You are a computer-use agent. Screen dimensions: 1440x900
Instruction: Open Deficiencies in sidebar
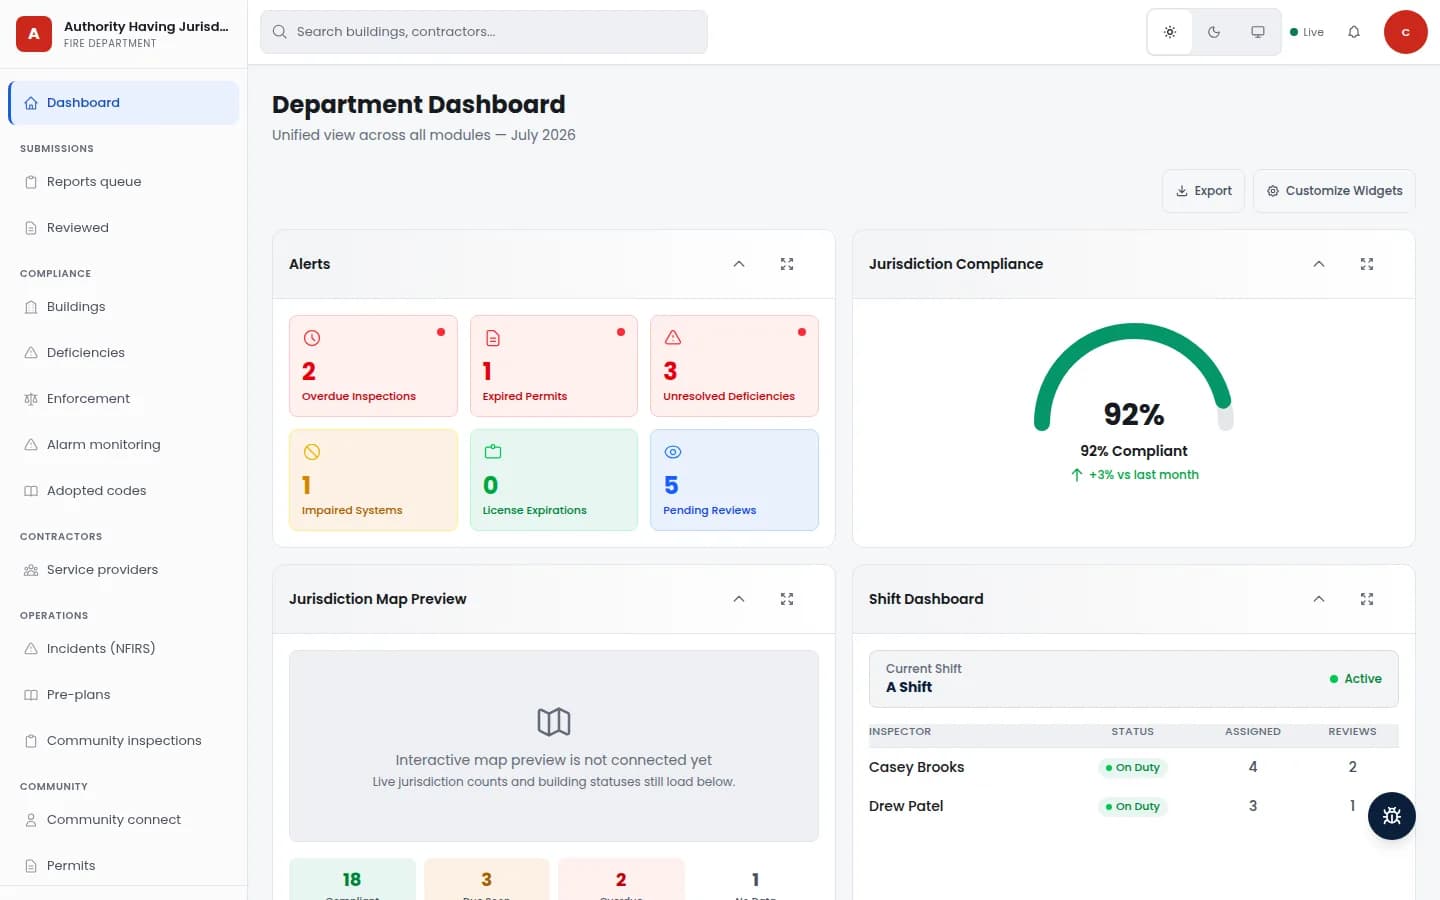pos(124,353)
